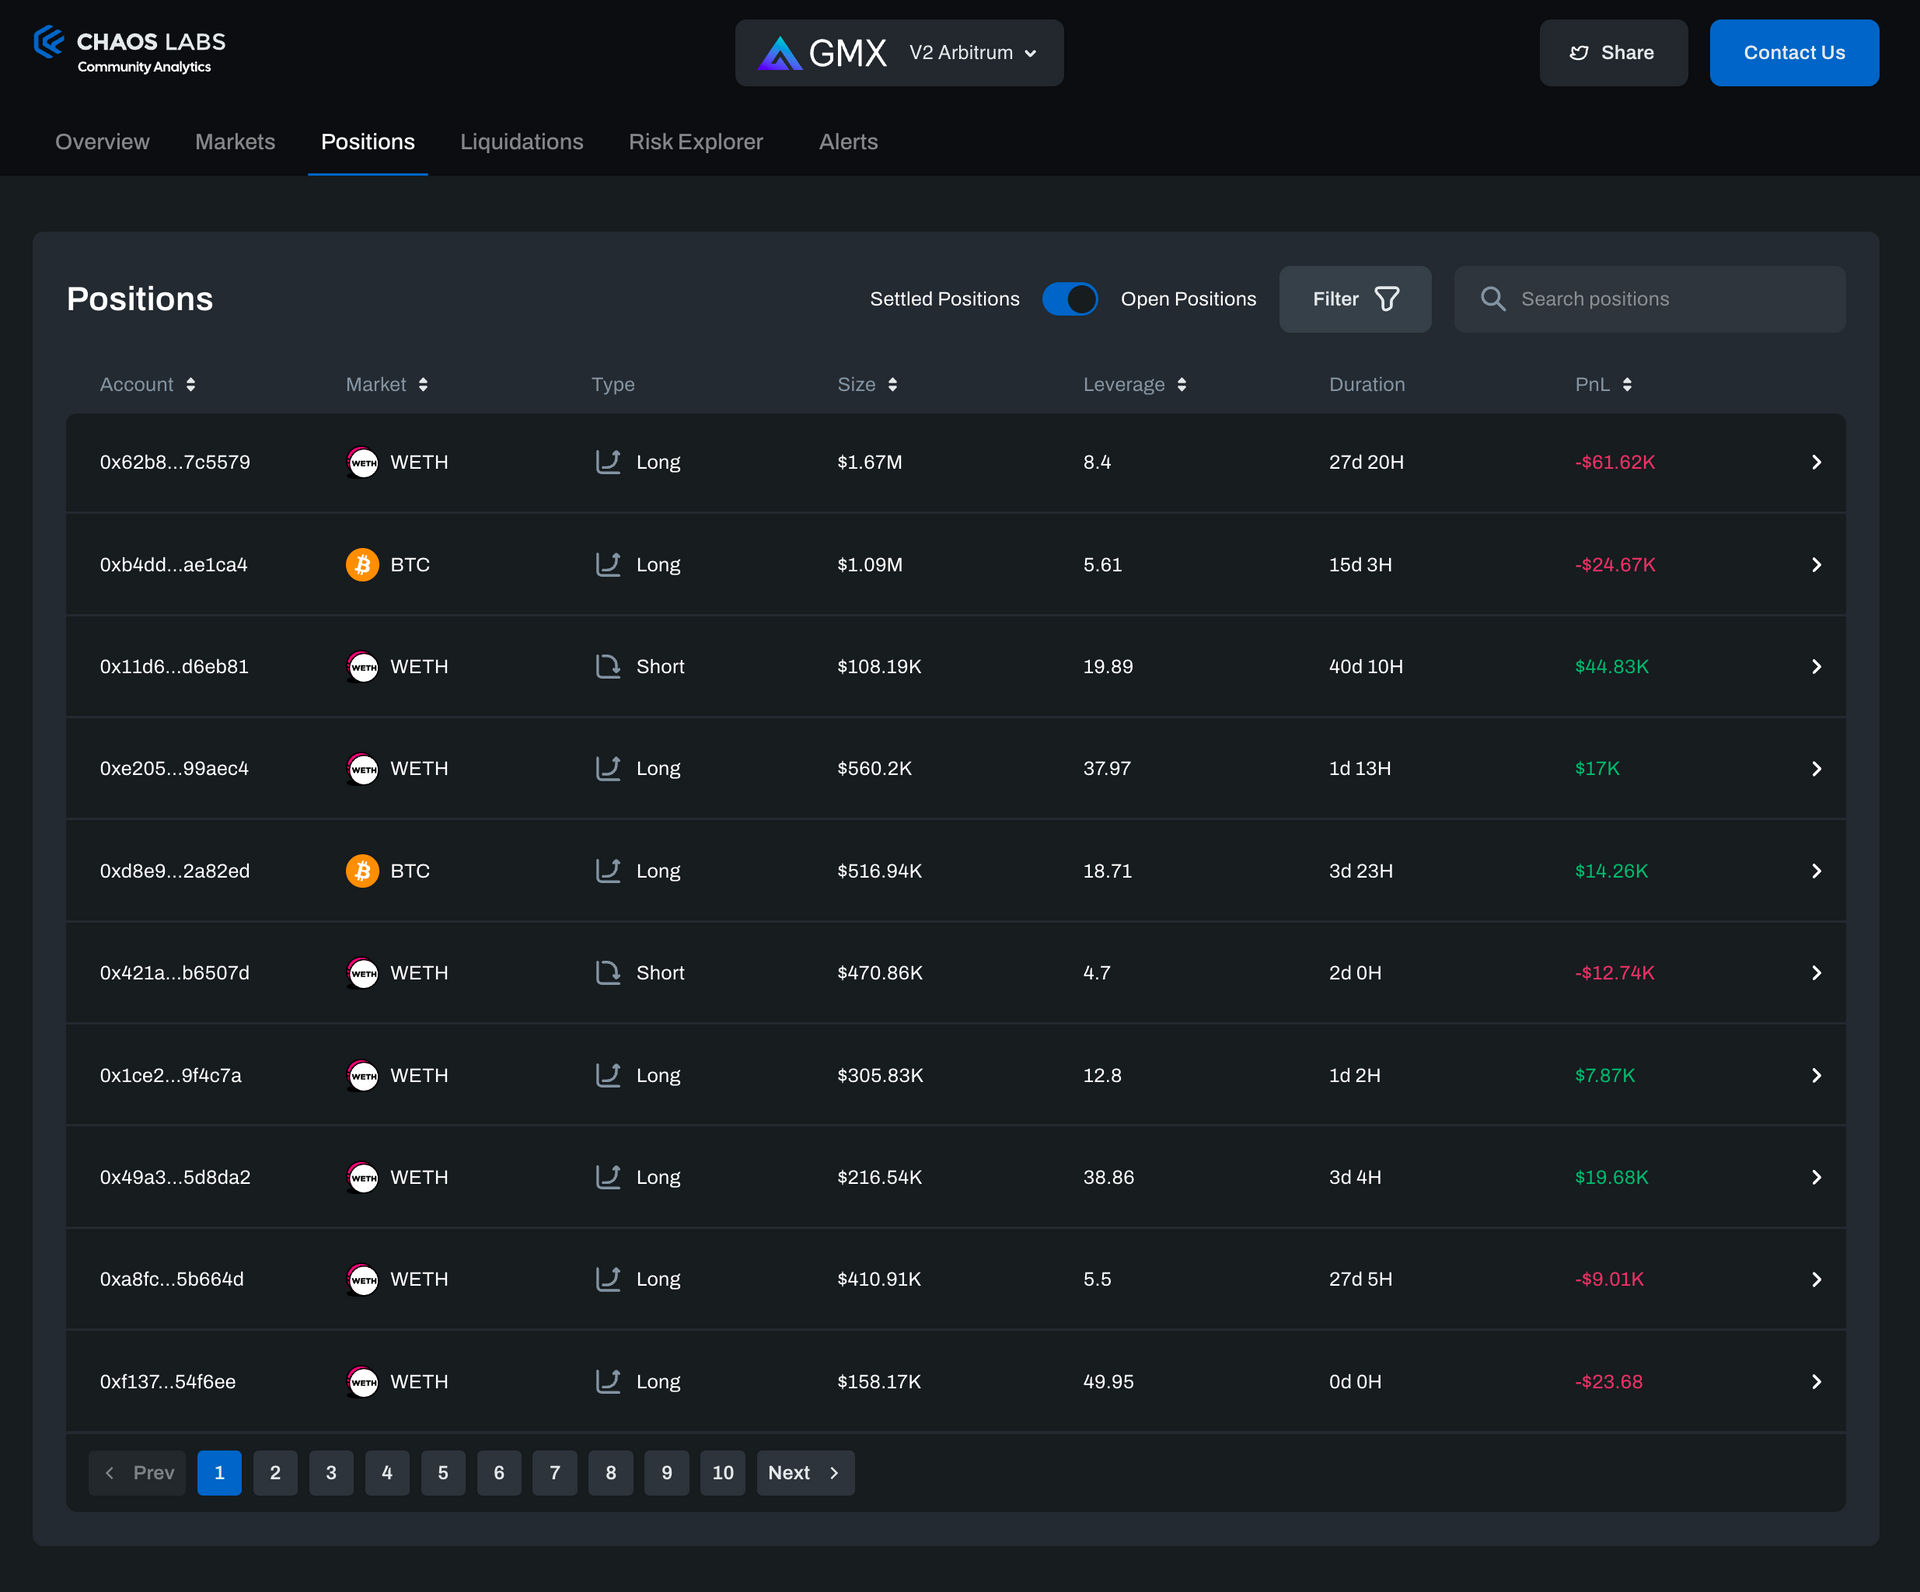The image size is (1920, 1592).
Task: Expand the 0xd8e9...2a82ed row chevron
Action: click(1816, 871)
